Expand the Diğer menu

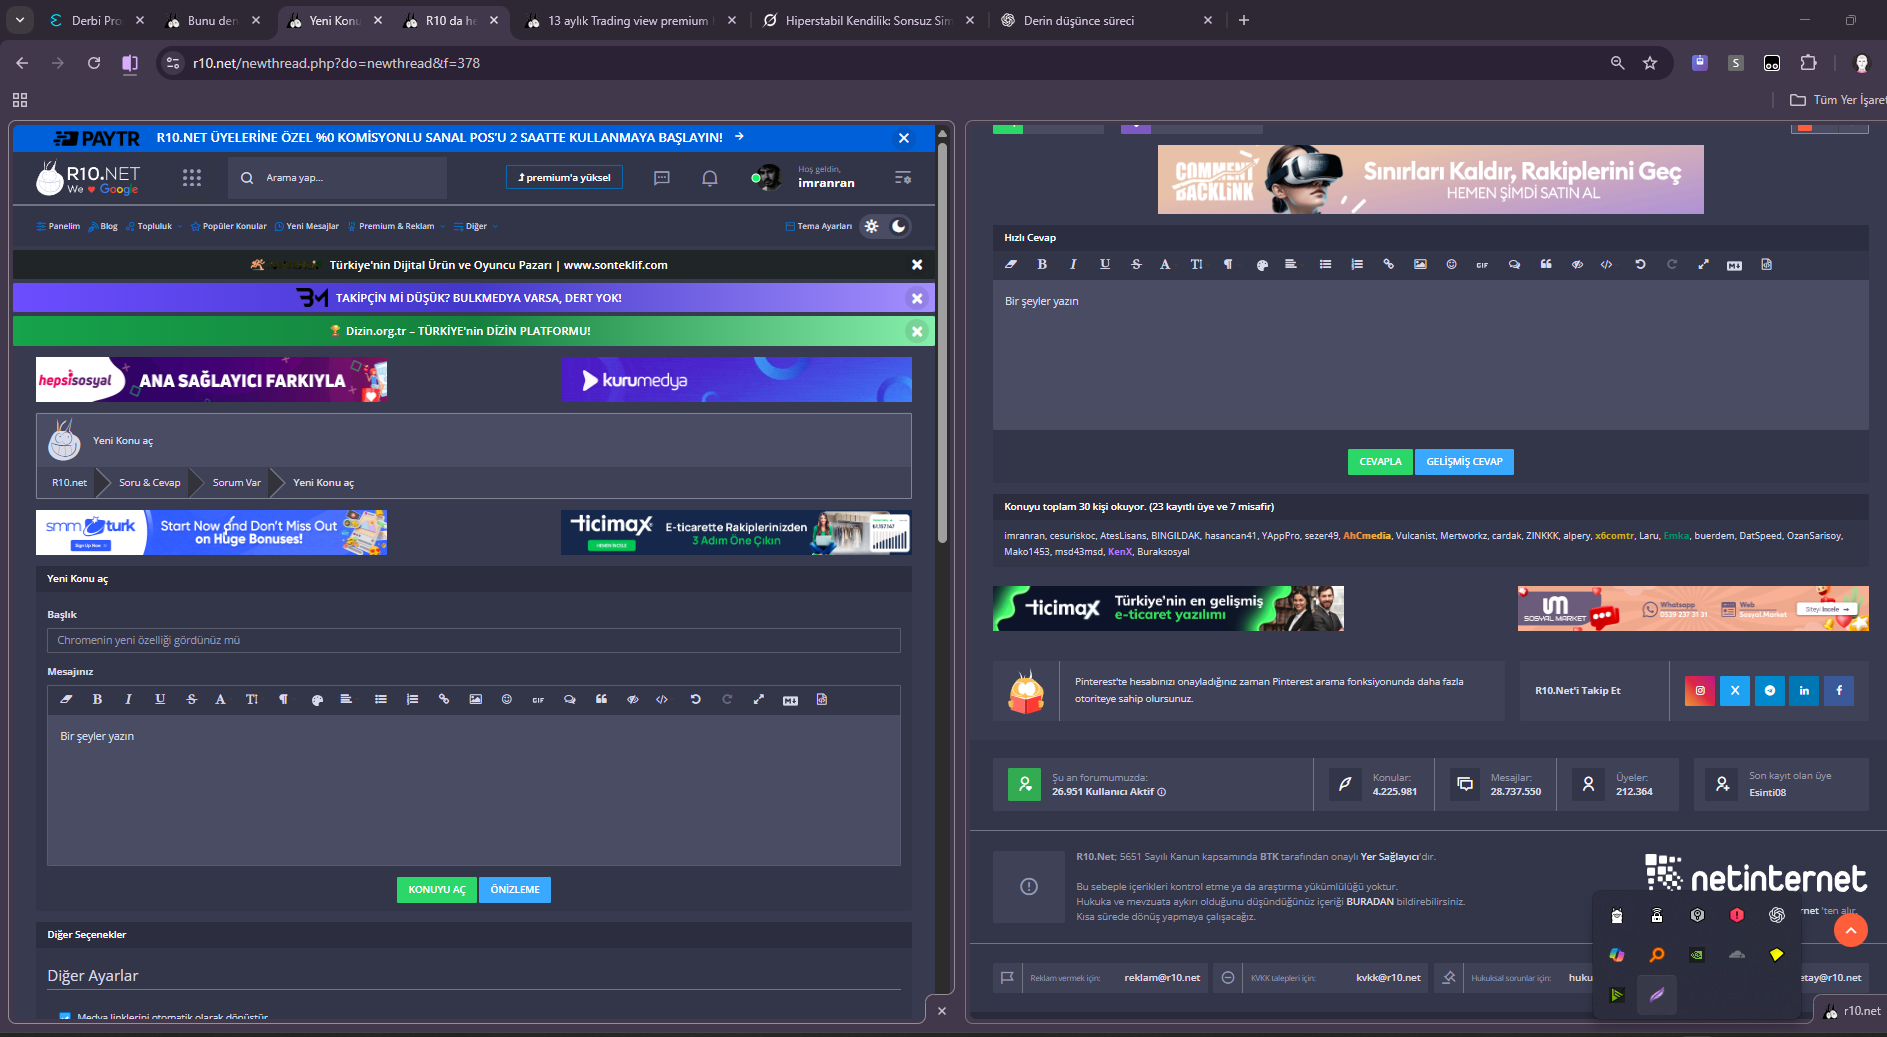coord(475,226)
